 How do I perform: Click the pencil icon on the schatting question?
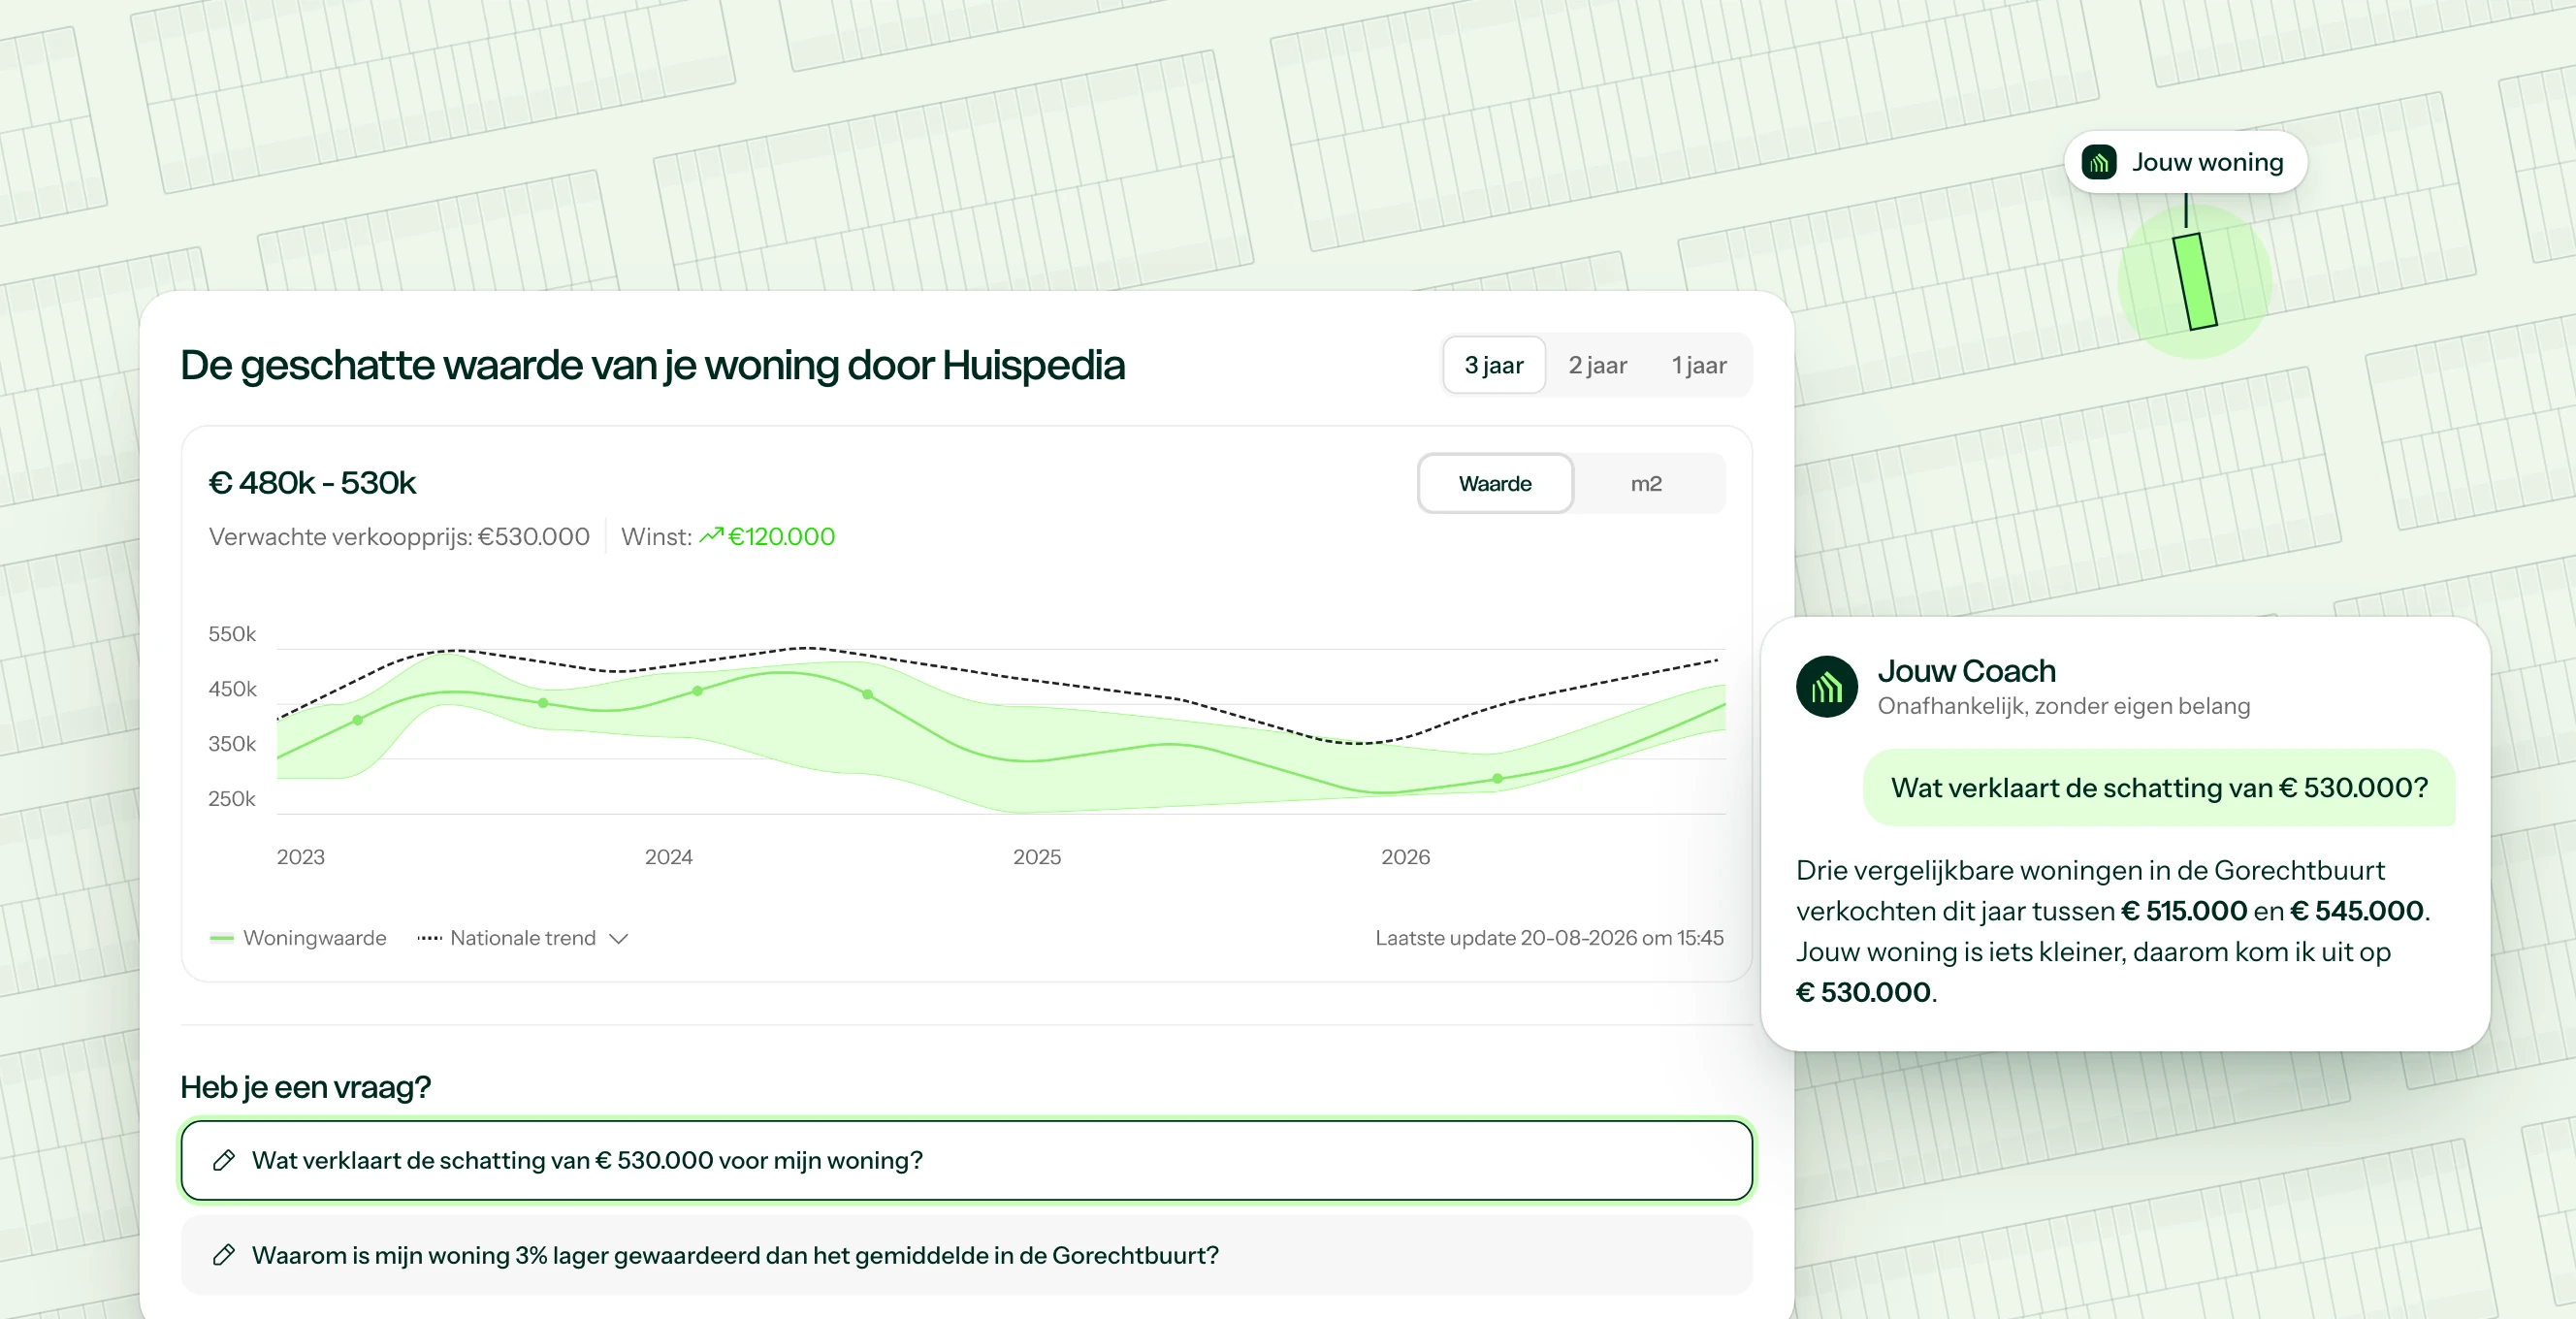coord(224,1160)
